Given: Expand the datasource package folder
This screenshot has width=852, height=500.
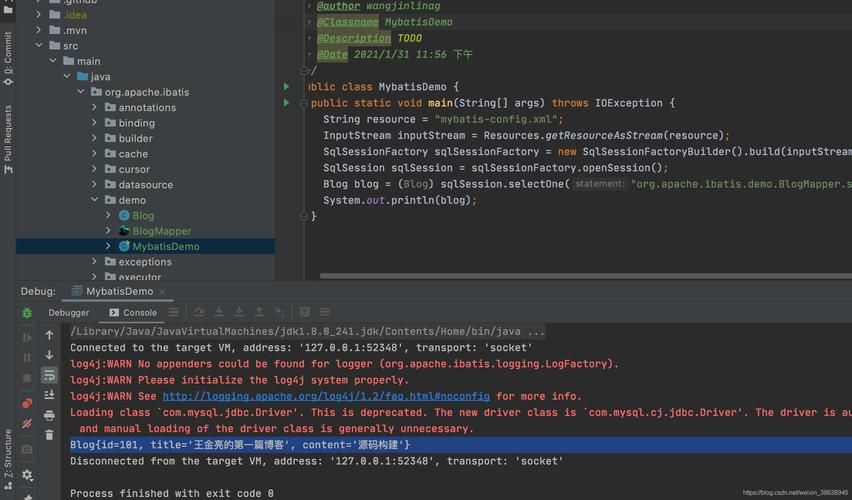Looking at the screenshot, I should [95, 184].
